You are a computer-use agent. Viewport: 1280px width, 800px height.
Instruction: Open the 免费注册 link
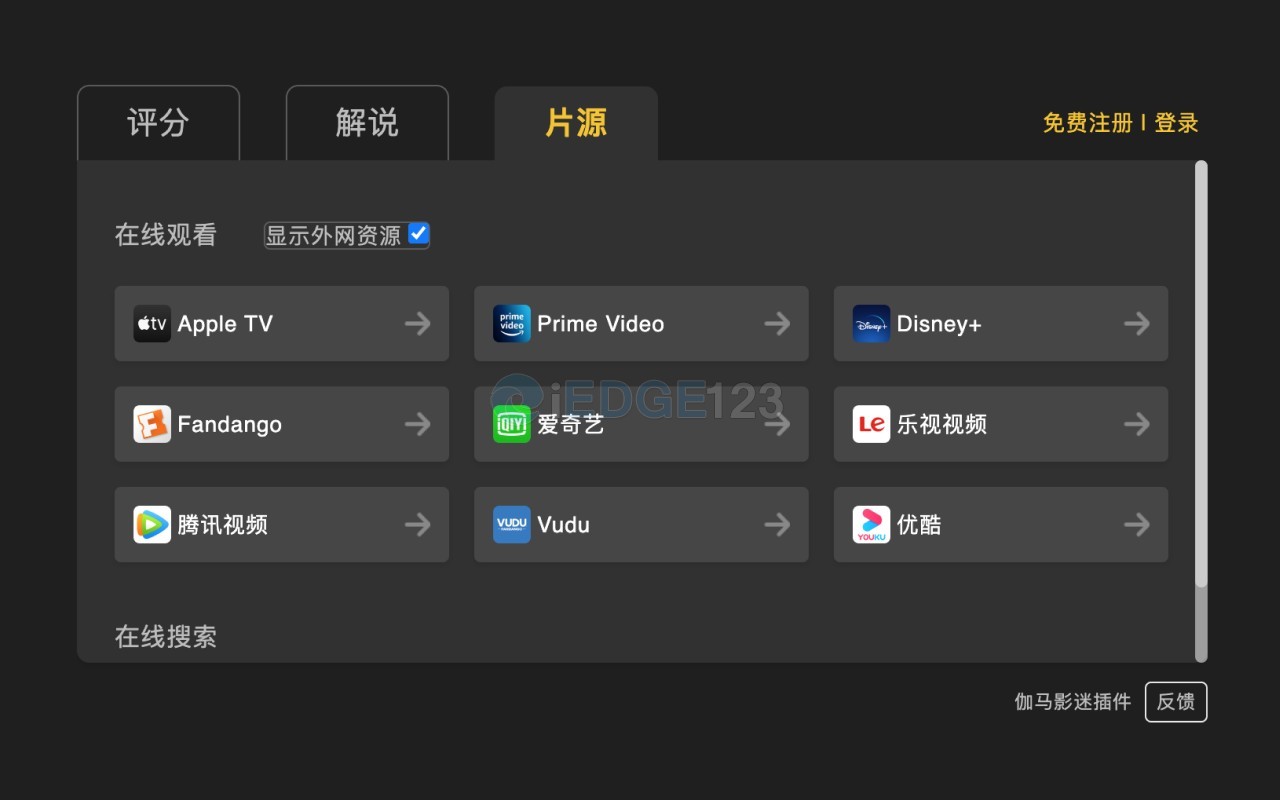tap(1088, 123)
